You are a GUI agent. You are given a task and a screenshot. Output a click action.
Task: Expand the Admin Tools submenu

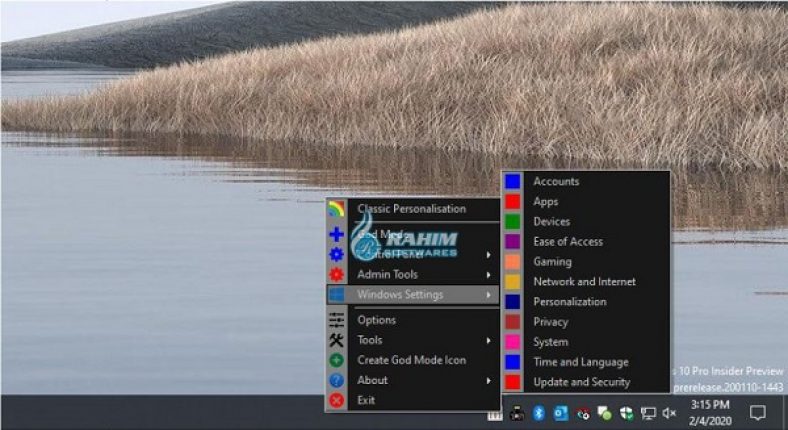pos(412,274)
